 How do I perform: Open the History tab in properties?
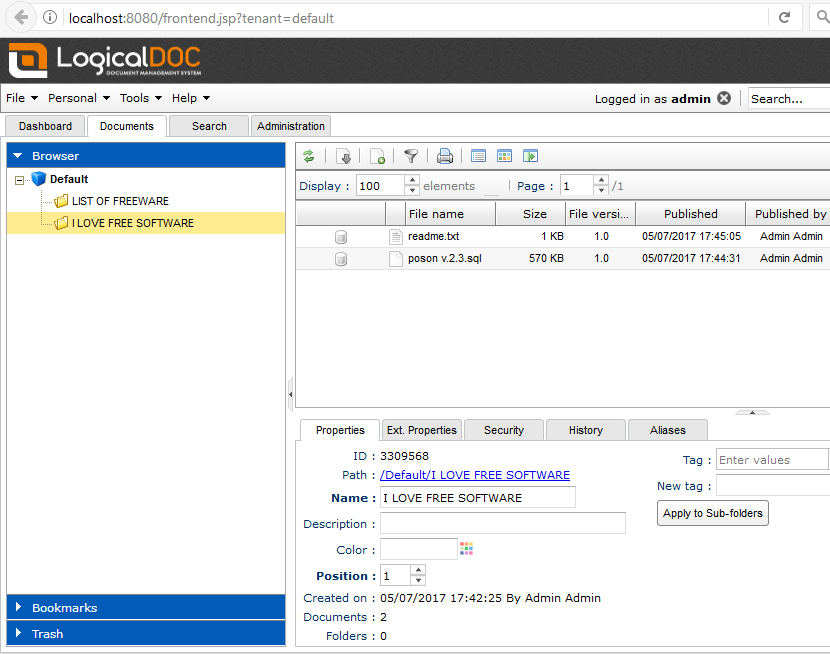(x=585, y=429)
